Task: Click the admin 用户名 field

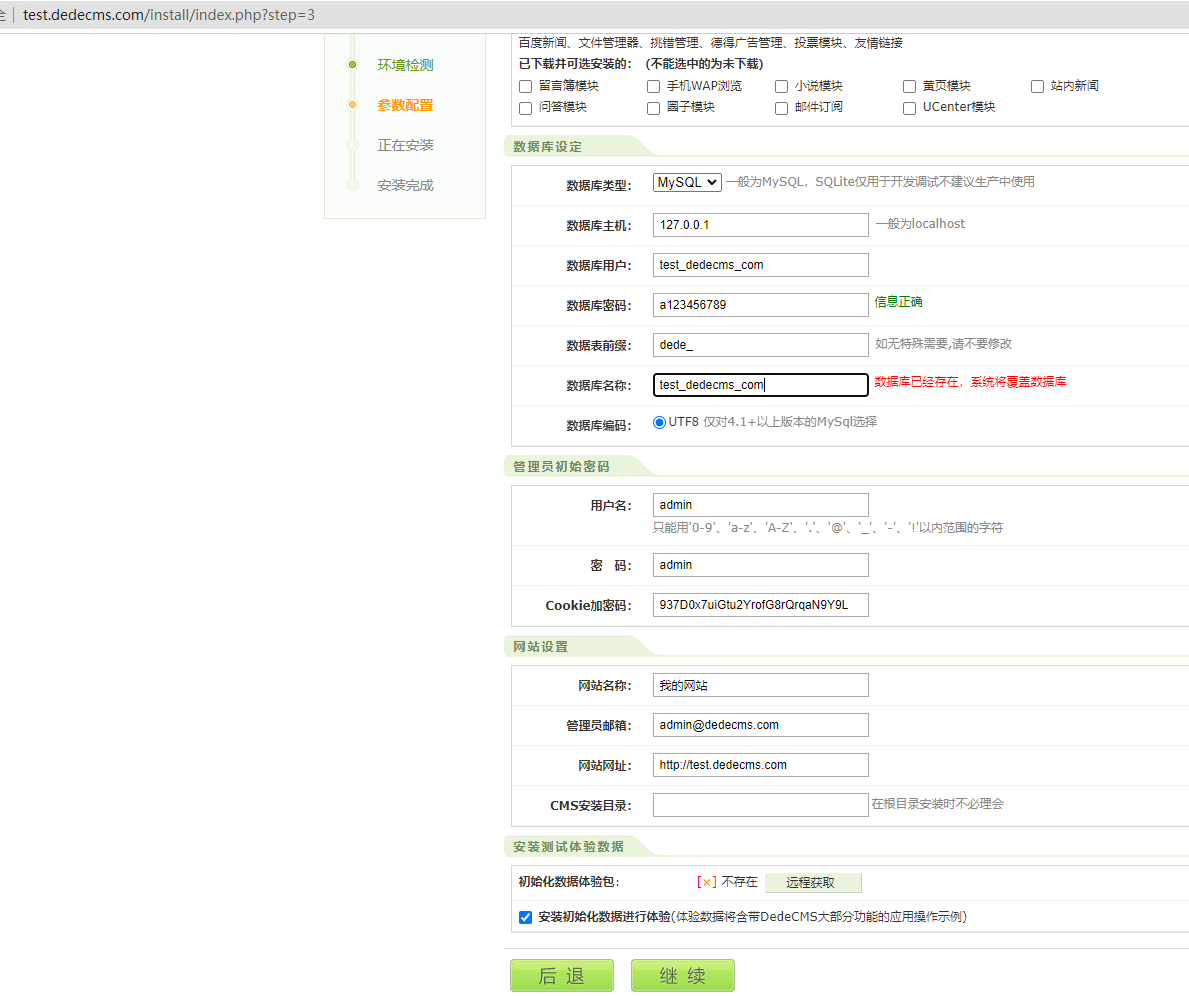Action: pos(761,505)
